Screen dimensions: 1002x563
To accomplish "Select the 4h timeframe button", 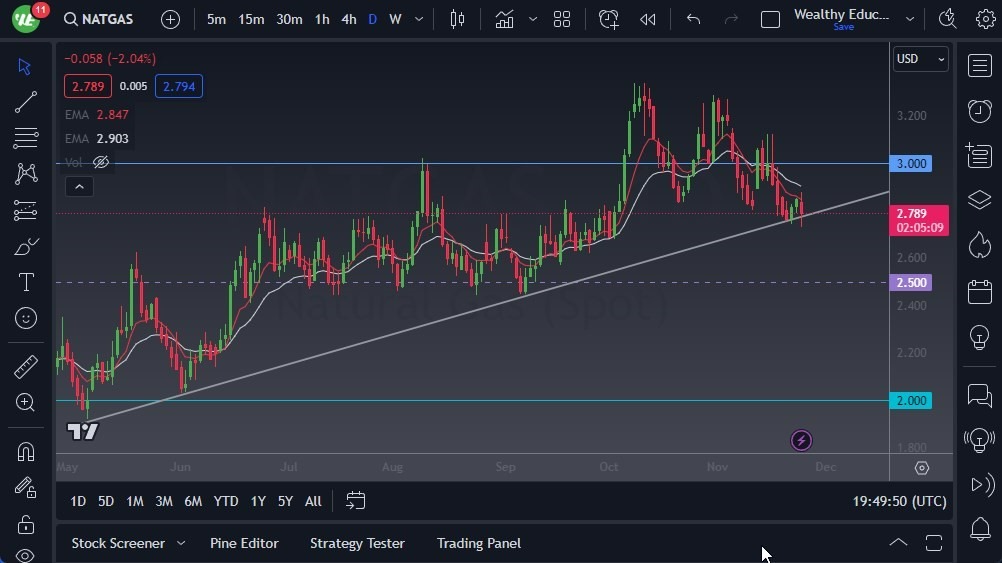I will click(x=348, y=19).
